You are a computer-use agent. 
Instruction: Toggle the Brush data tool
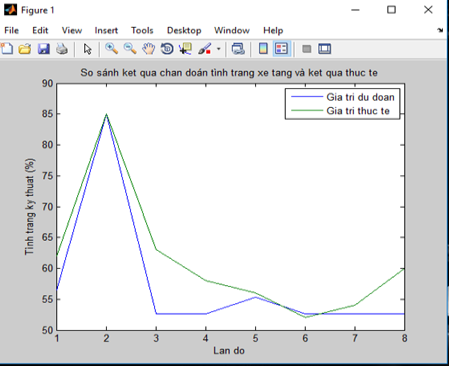[x=204, y=49]
